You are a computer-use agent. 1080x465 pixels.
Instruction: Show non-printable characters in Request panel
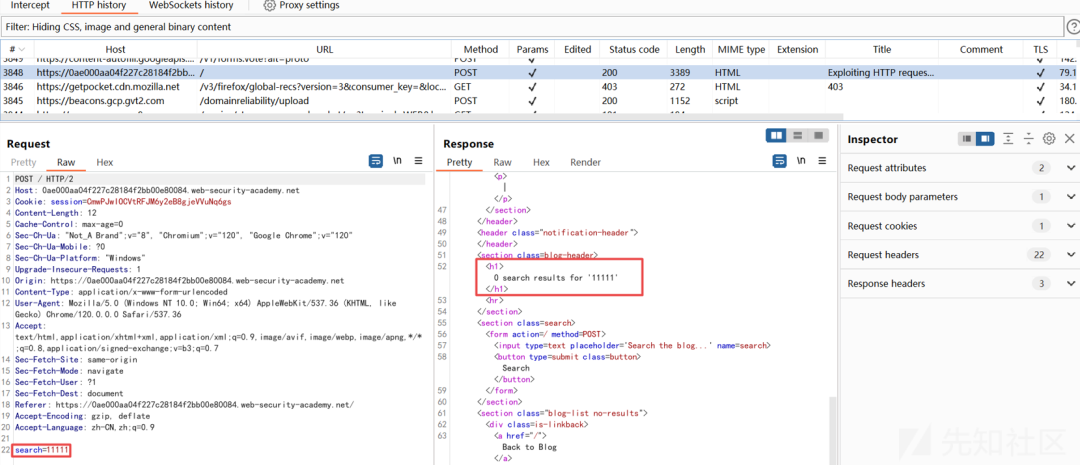397,161
